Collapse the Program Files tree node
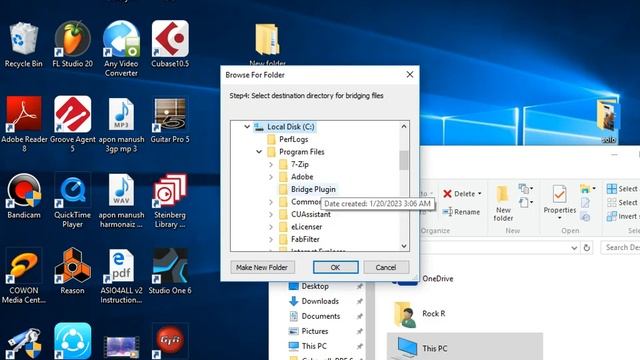This screenshot has height=360, width=640. [x=259, y=152]
